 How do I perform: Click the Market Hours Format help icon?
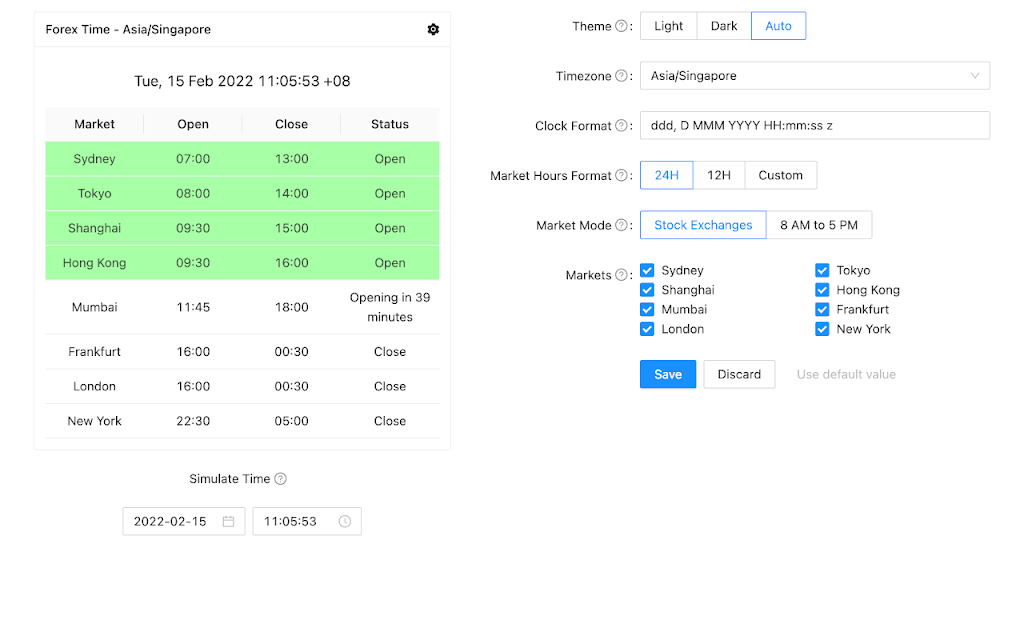(x=622, y=175)
